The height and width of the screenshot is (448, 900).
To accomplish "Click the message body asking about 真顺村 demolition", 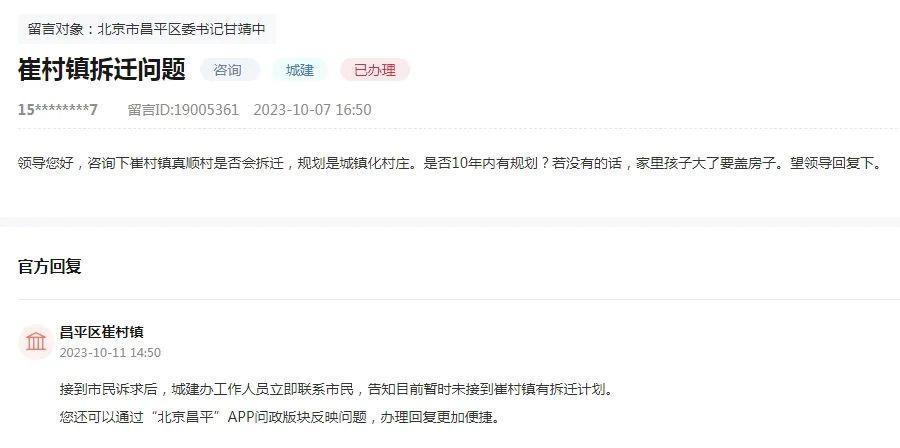I will 449,163.
